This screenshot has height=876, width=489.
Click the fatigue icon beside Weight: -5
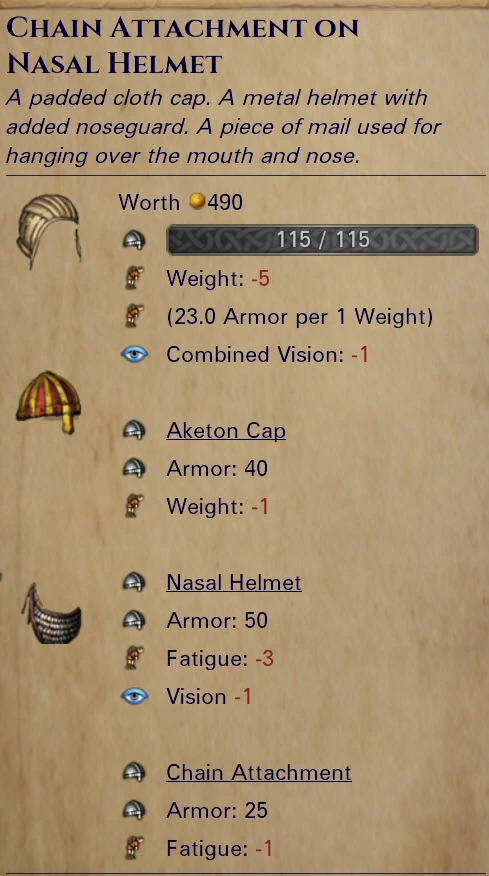(134, 278)
